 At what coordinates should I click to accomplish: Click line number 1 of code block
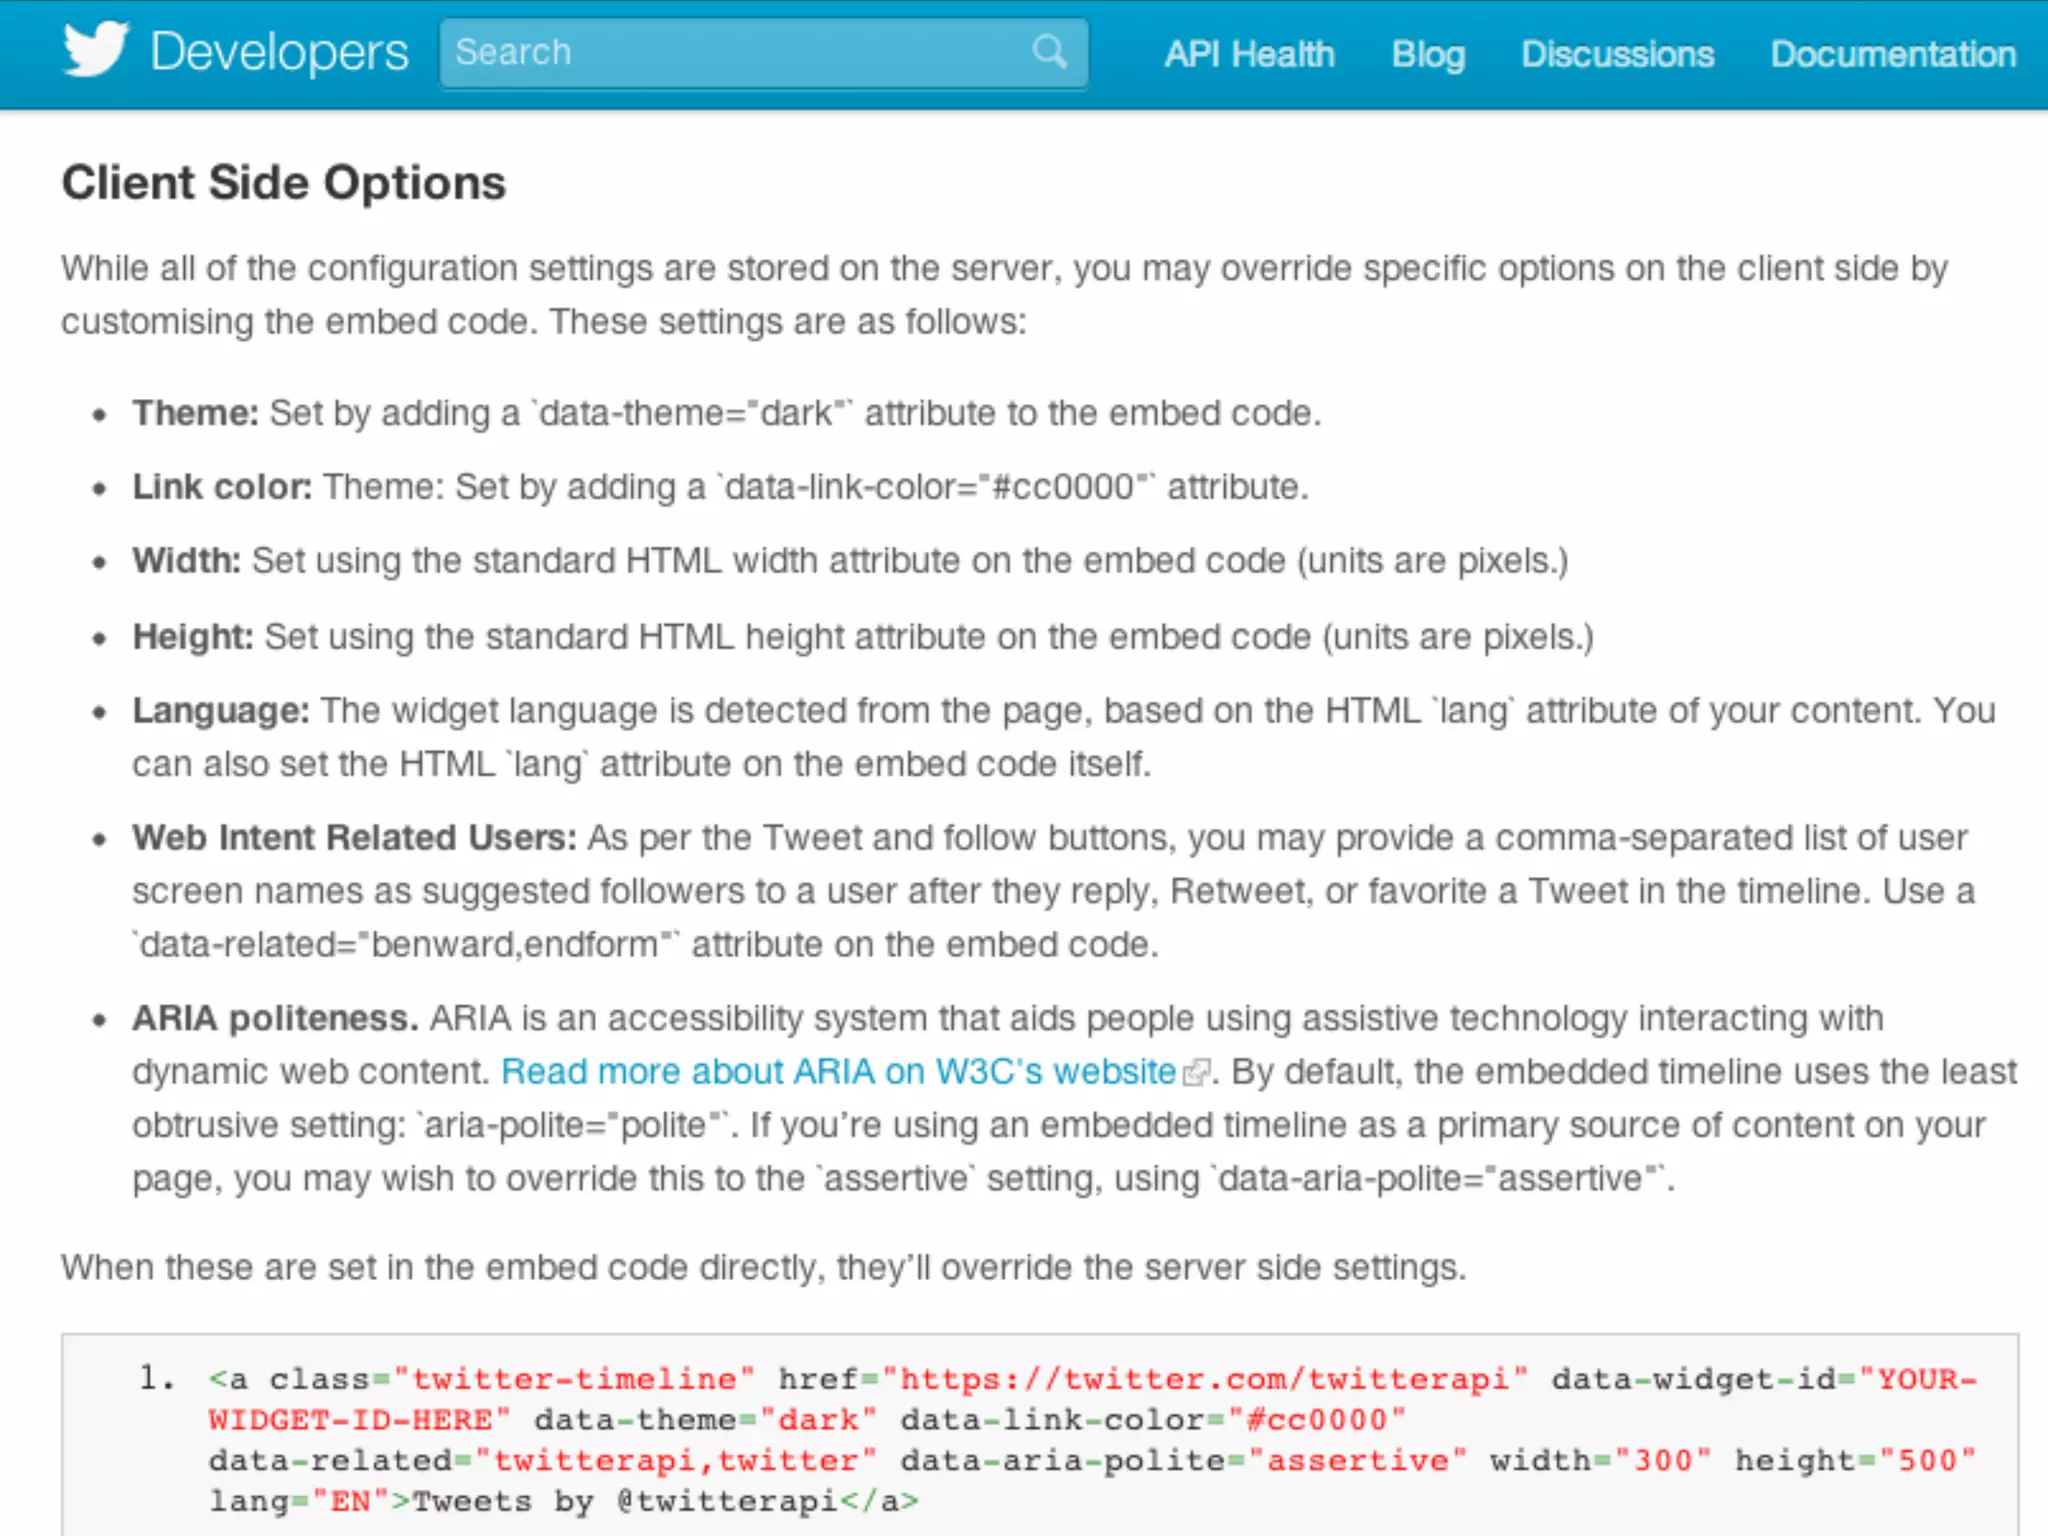[155, 1379]
